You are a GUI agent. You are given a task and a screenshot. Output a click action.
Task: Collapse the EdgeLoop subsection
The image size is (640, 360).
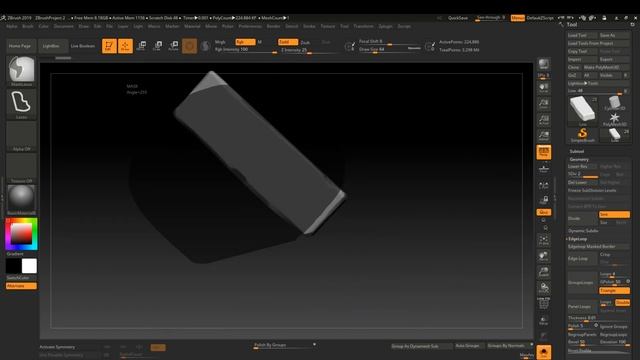(577, 239)
